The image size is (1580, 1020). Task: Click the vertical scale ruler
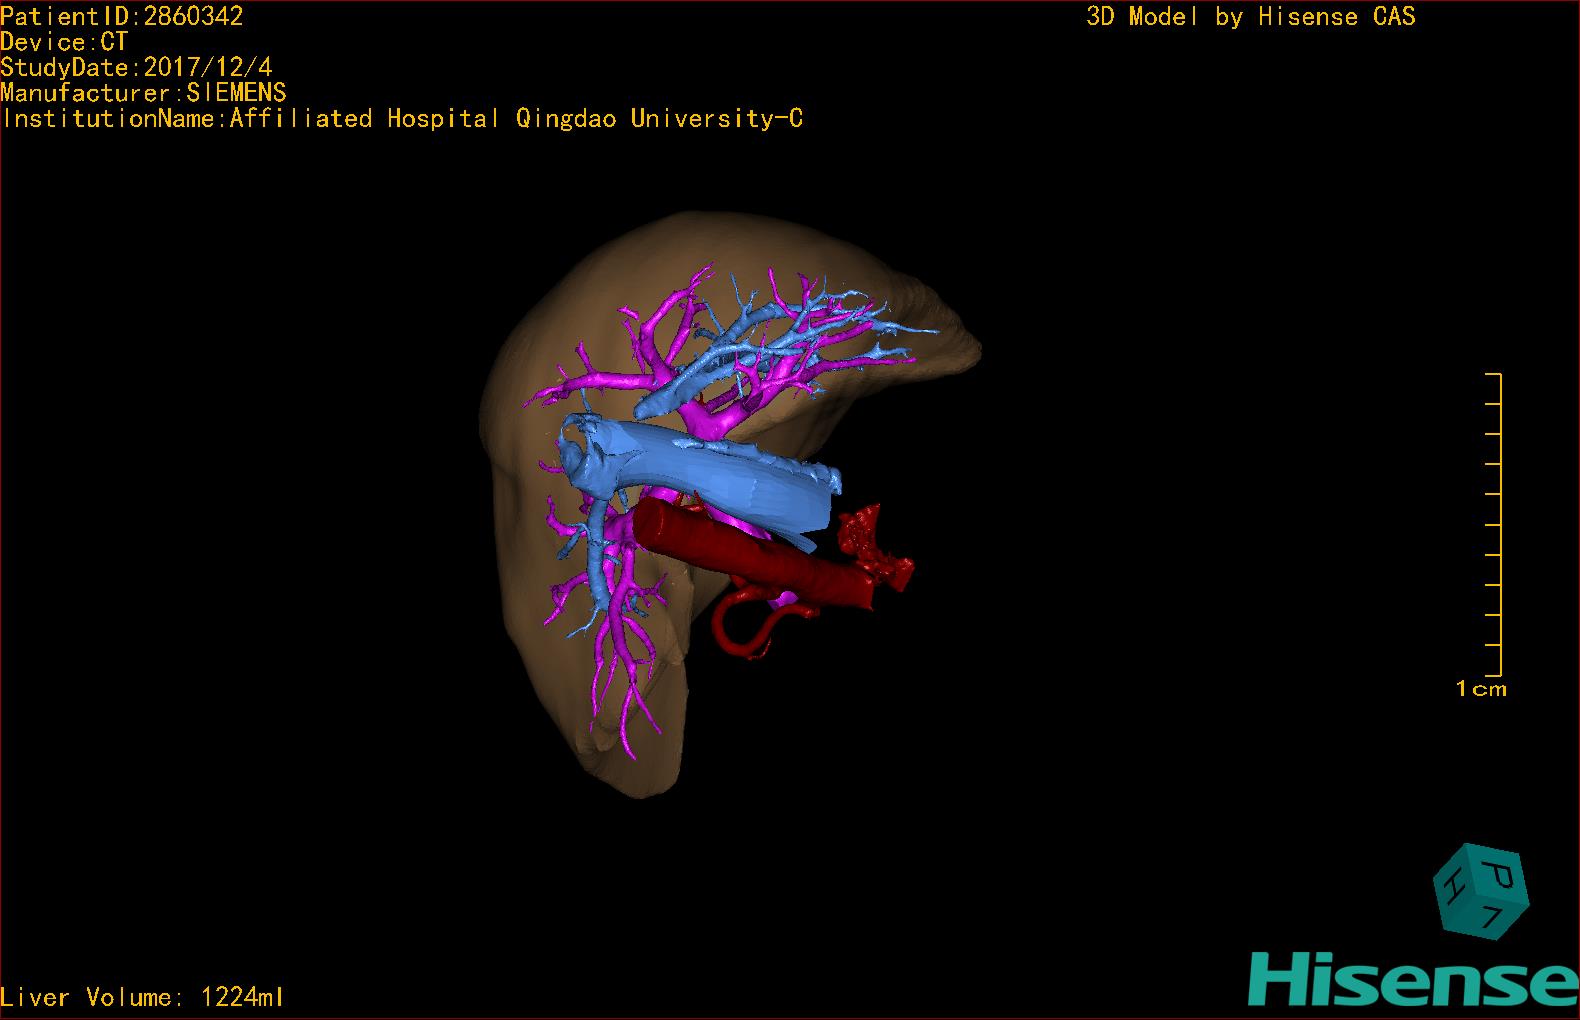coord(1494,524)
